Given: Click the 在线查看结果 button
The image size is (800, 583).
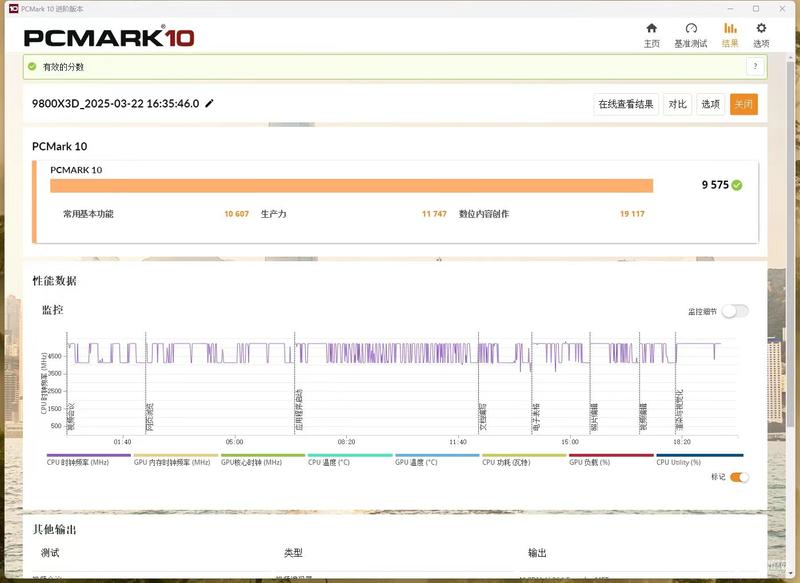Looking at the screenshot, I should pos(626,105).
